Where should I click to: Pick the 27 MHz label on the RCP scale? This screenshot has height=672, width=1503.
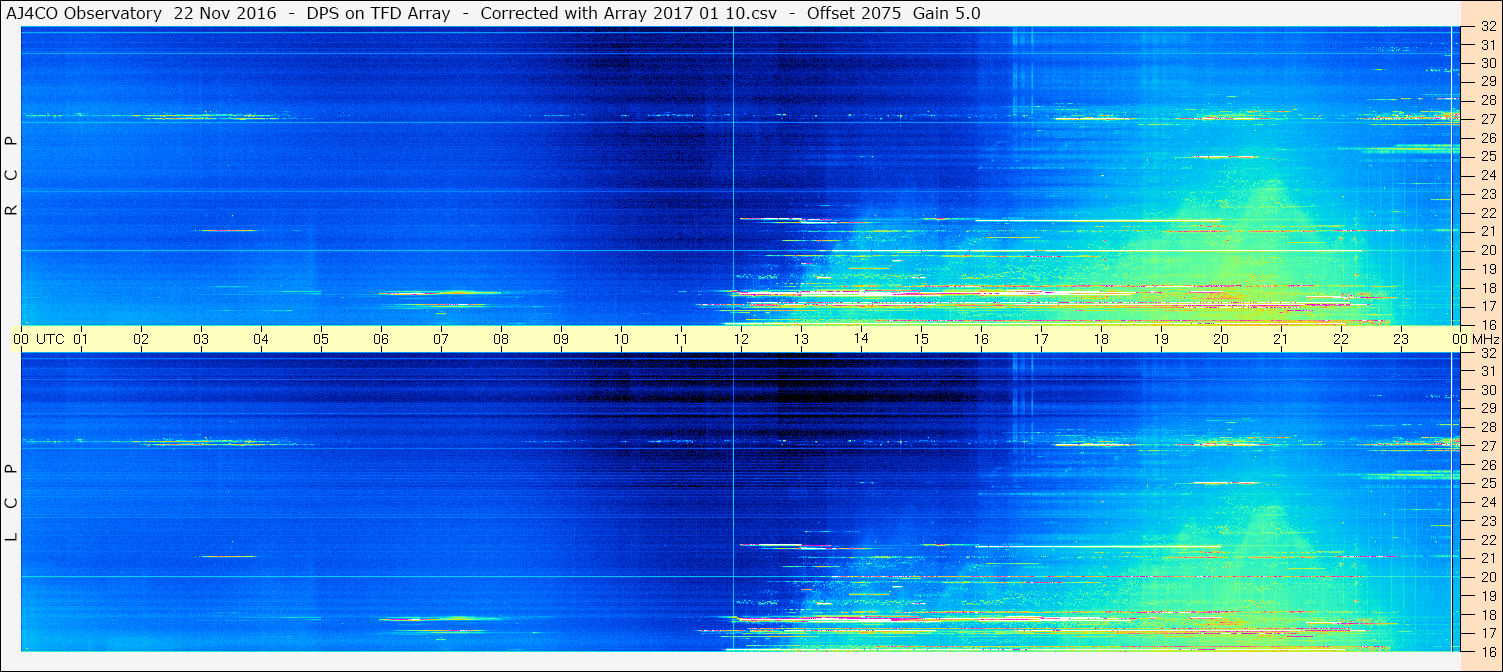(x=1488, y=119)
